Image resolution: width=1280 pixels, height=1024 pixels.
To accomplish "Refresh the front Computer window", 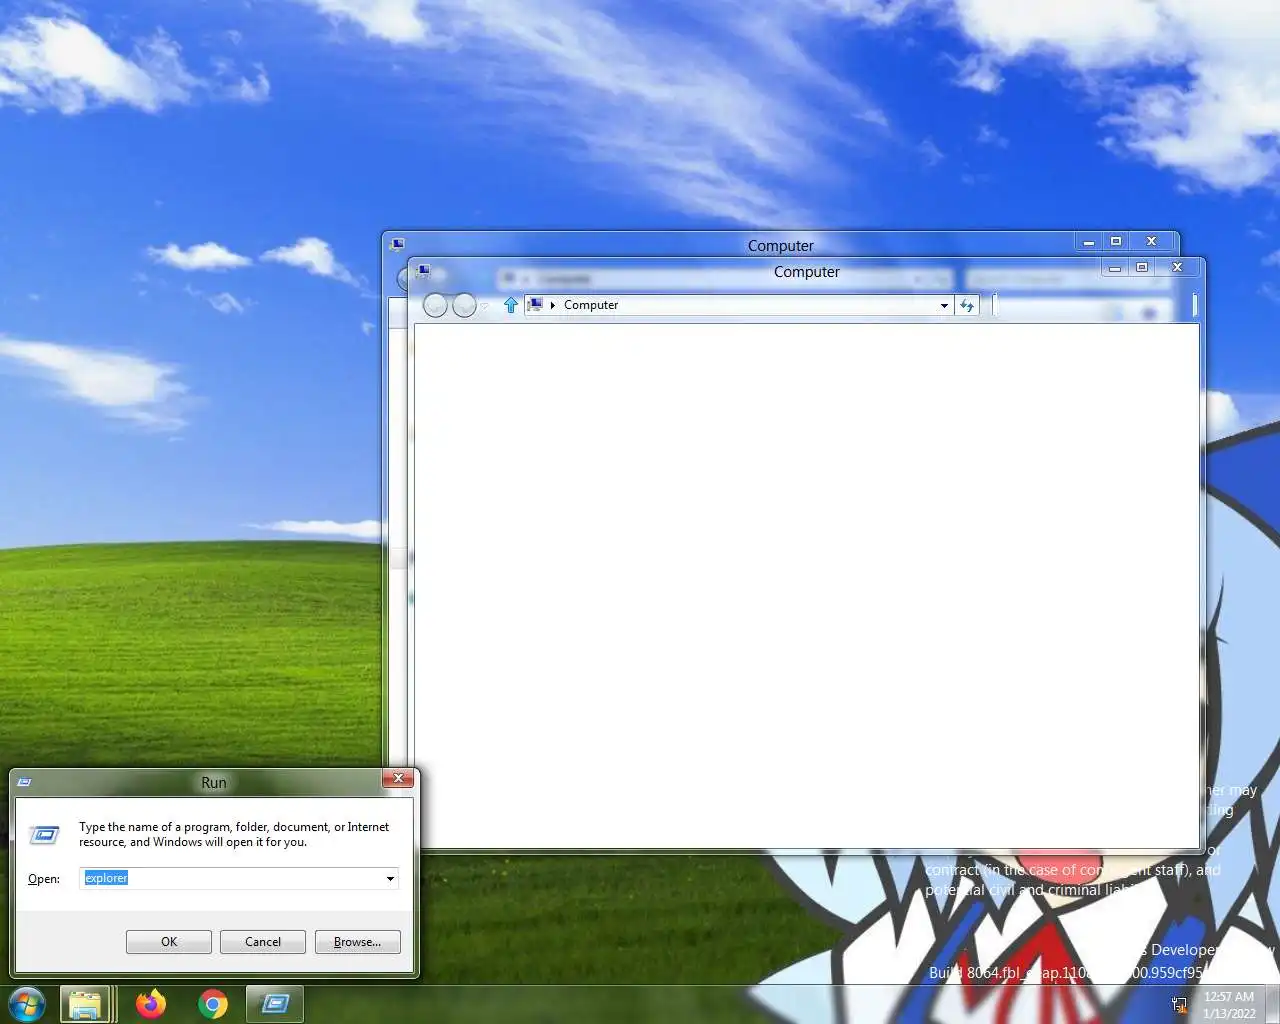I will click(x=967, y=306).
